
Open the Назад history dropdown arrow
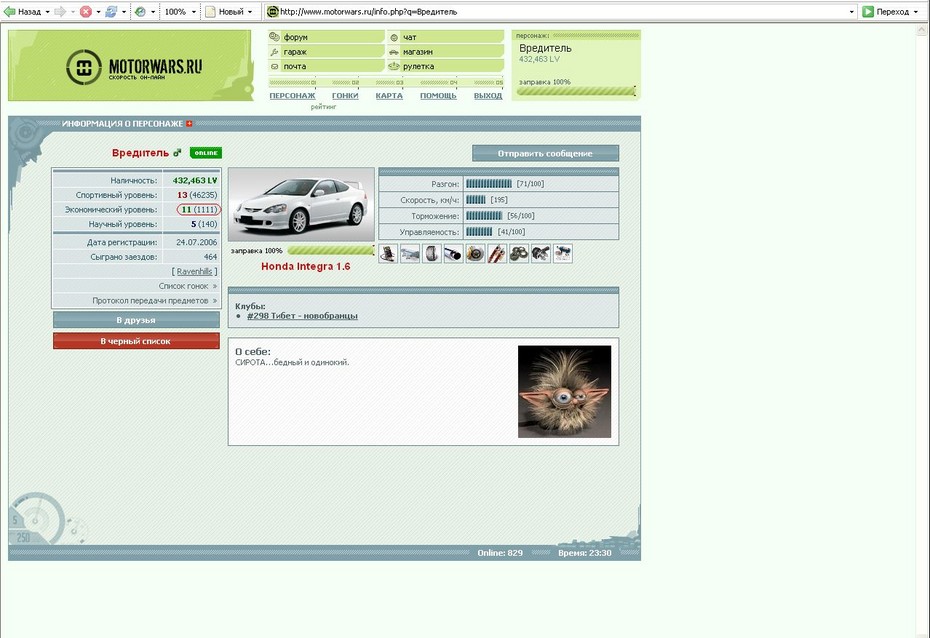[x=47, y=12]
